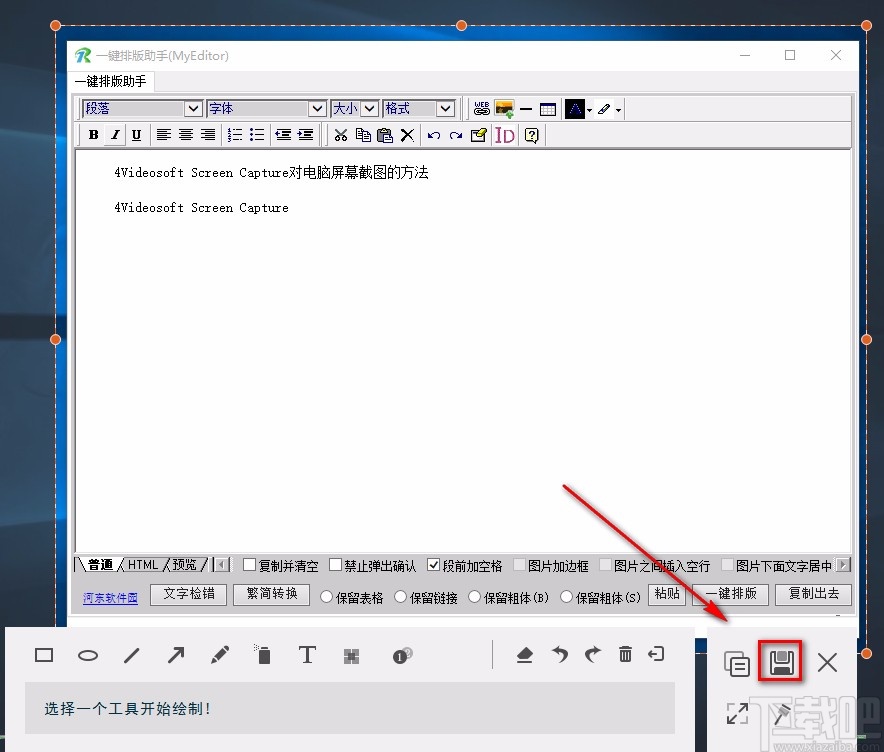Choose the text tool in the annotation bar
884x752 pixels.
(x=307, y=655)
